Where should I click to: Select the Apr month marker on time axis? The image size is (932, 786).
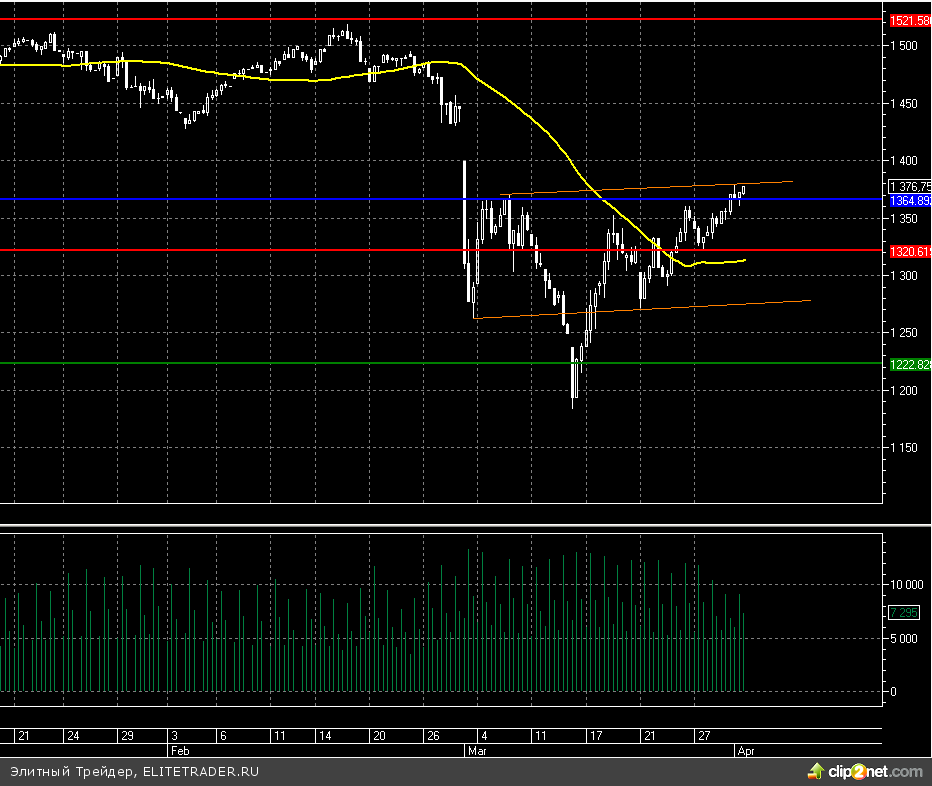[744, 749]
